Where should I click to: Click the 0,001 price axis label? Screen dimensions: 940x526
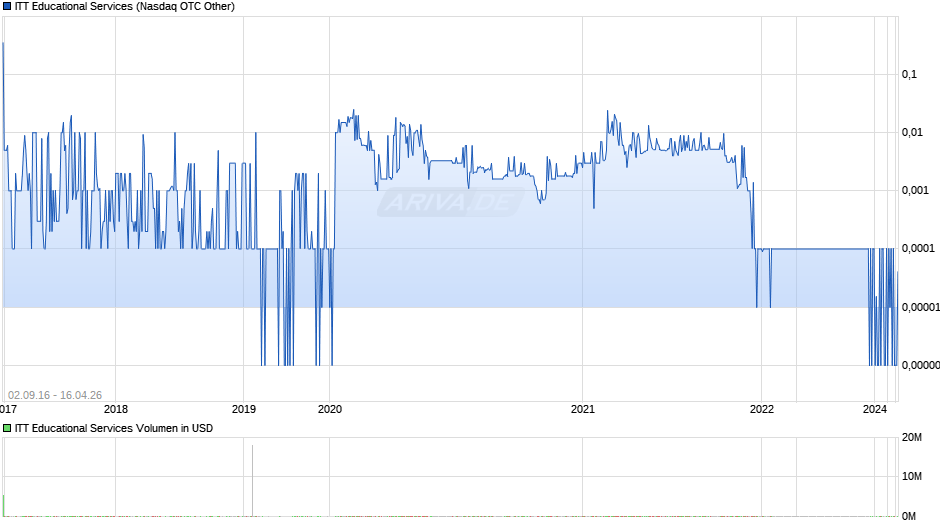coord(915,191)
